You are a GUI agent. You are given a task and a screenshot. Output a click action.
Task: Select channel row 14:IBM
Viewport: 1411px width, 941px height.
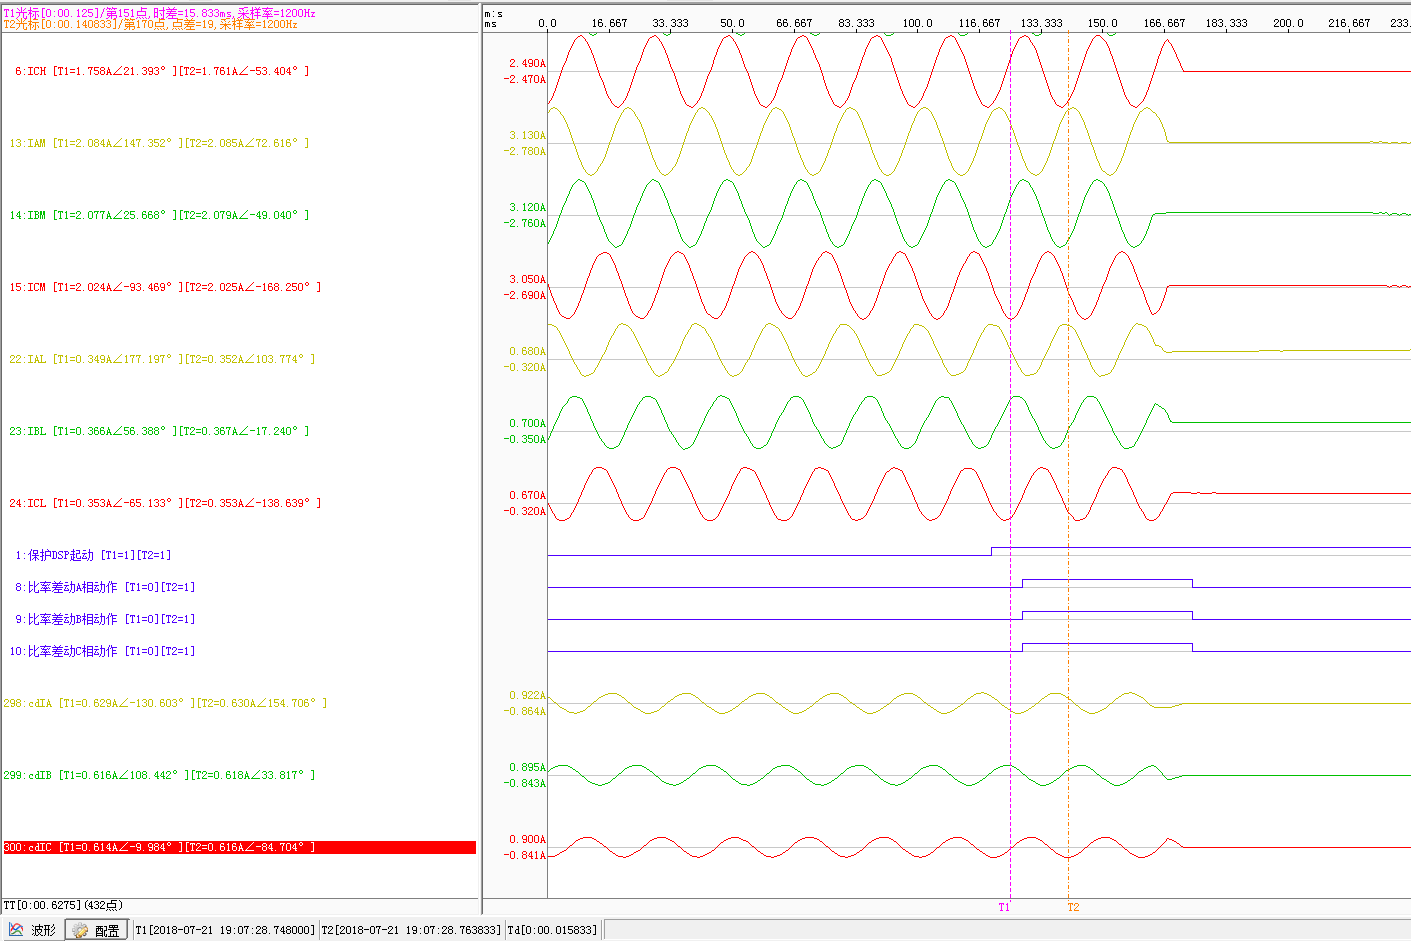click(x=159, y=216)
